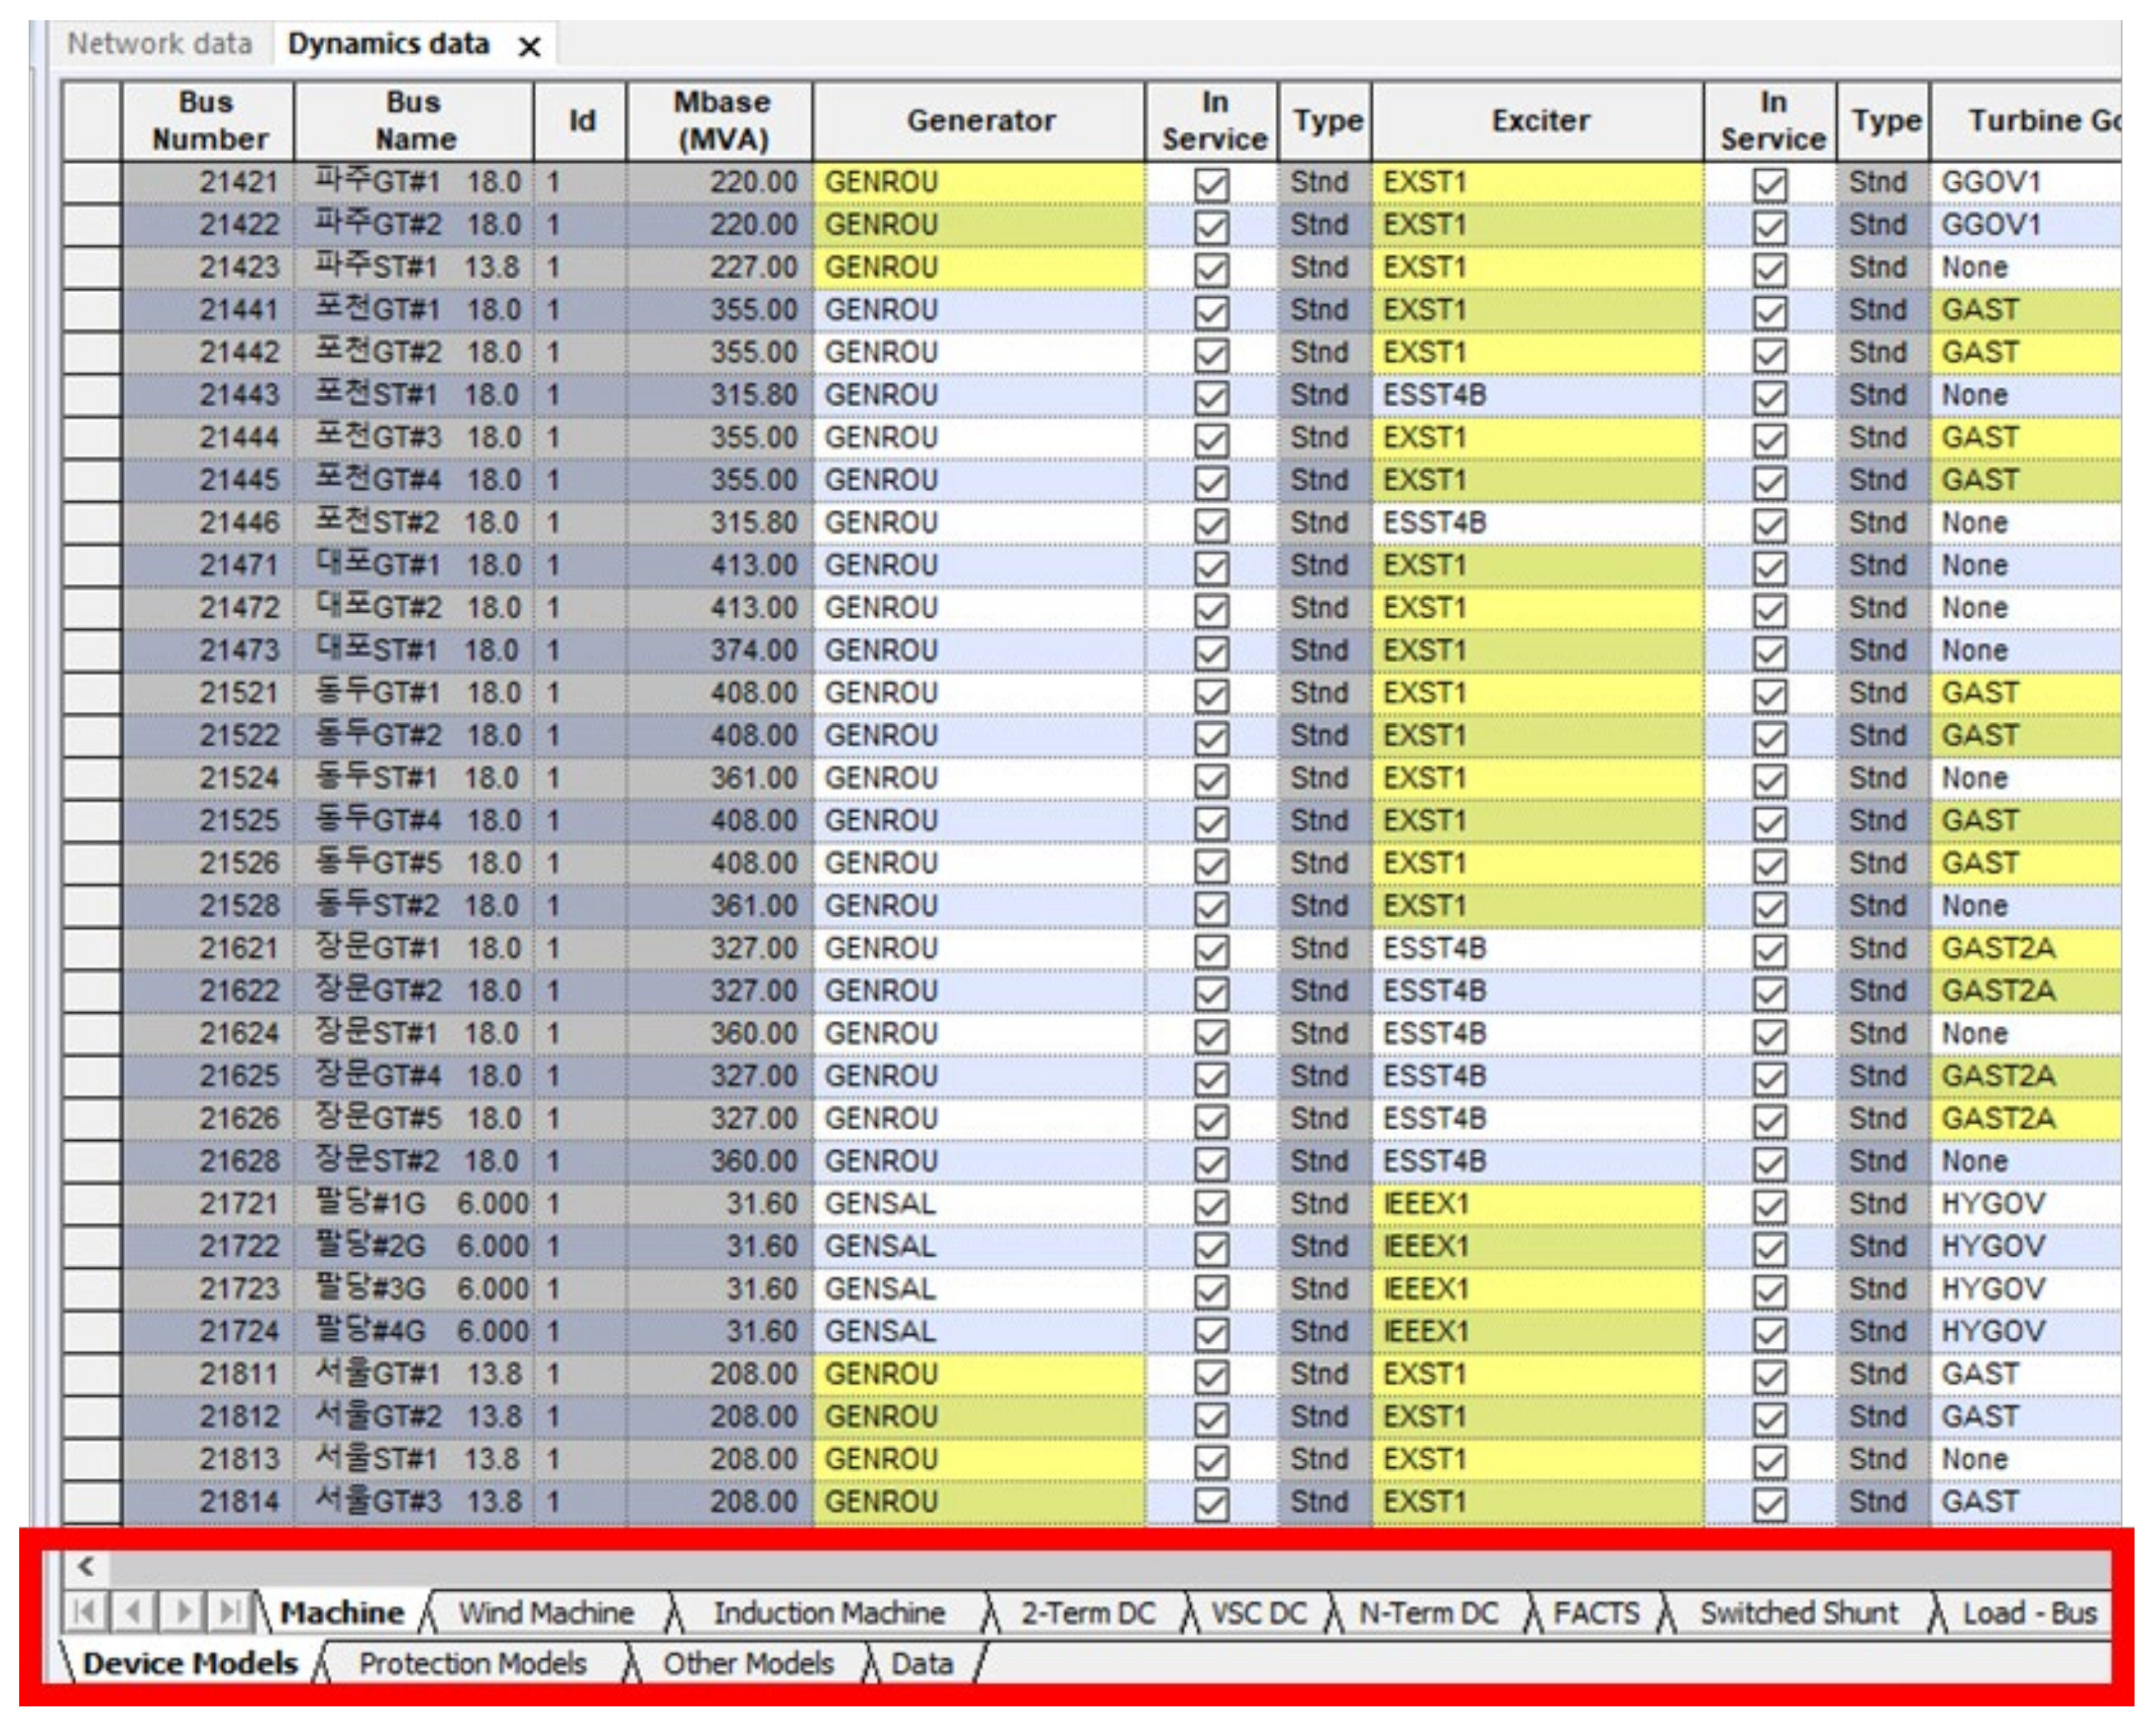This screenshot has height=1722, width=2156.
Task: Jump to first sheet tab arrow
Action: (86, 1612)
